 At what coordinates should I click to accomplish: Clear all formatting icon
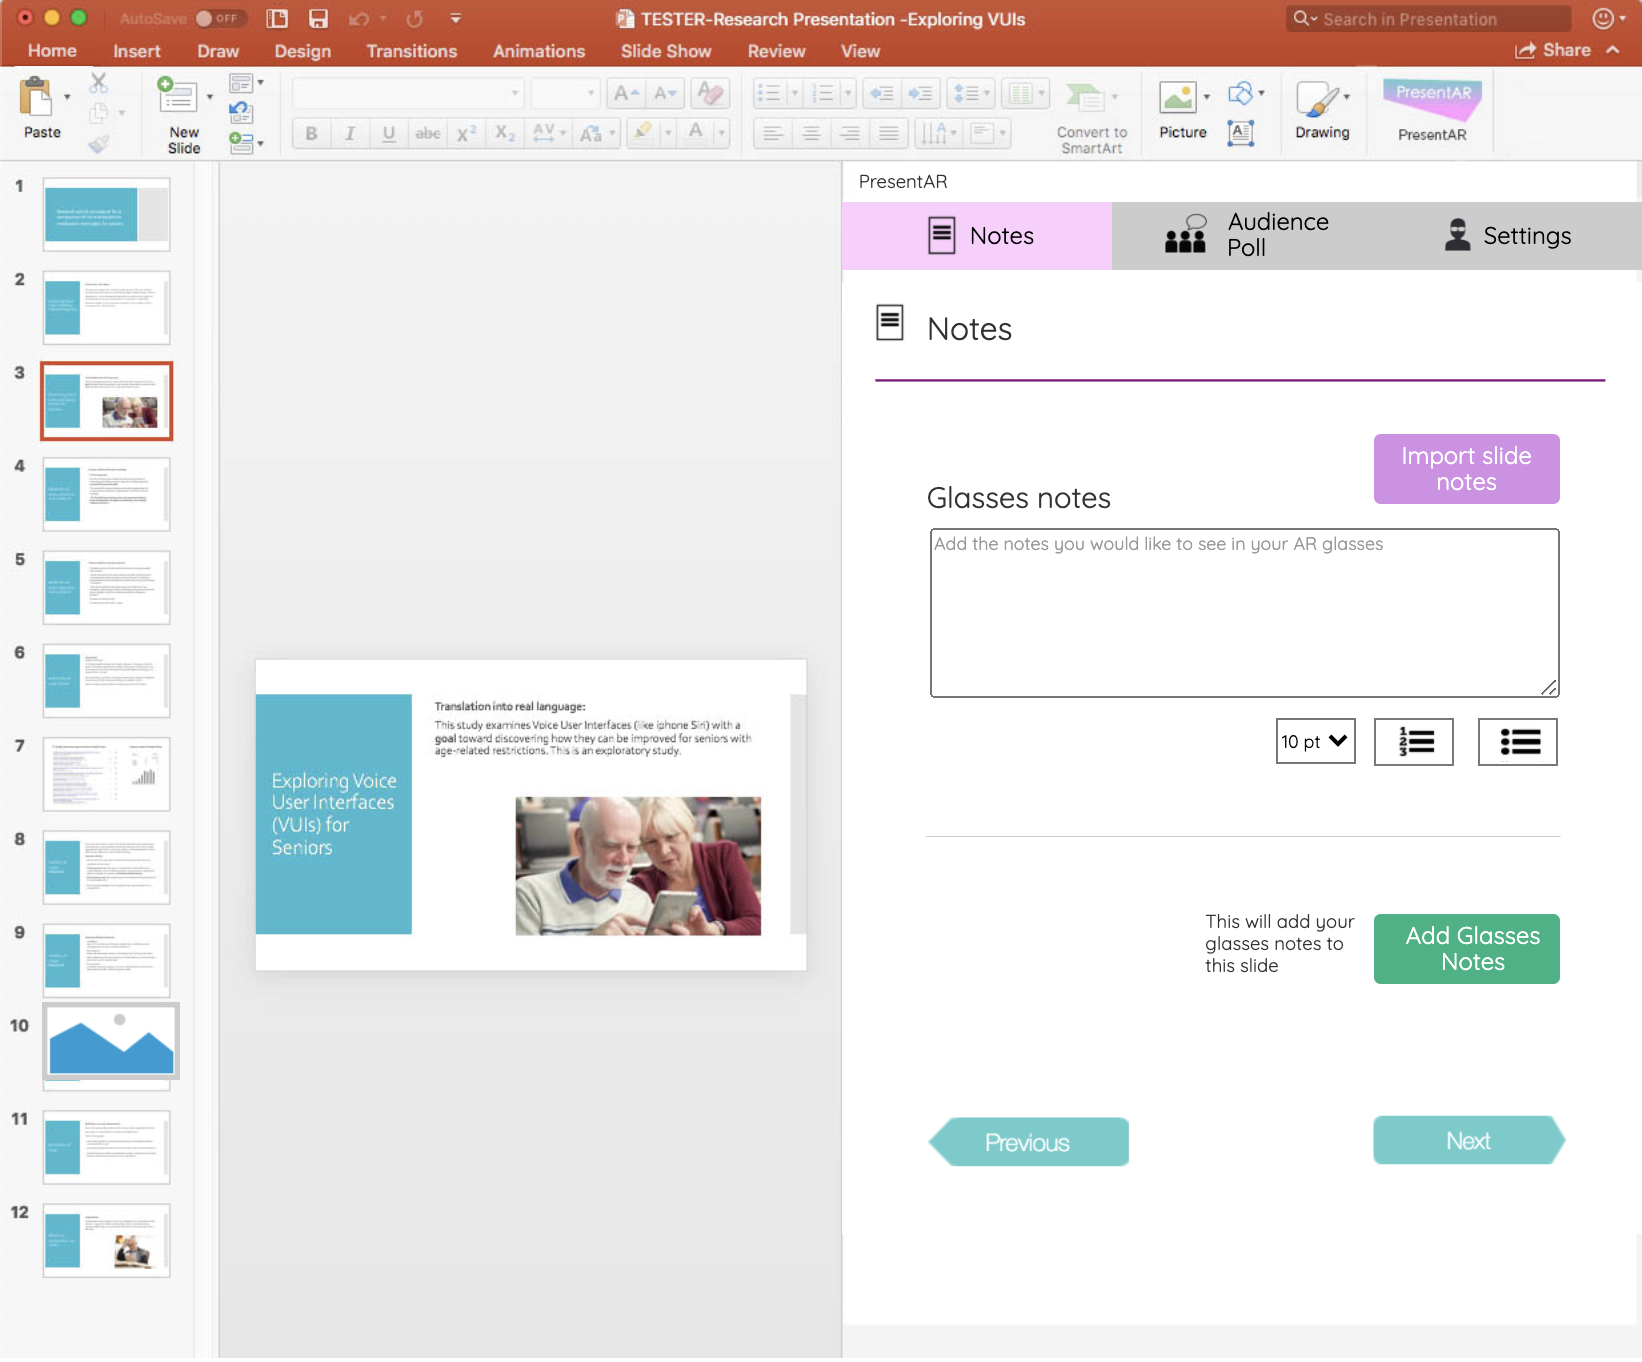(711, 93)
